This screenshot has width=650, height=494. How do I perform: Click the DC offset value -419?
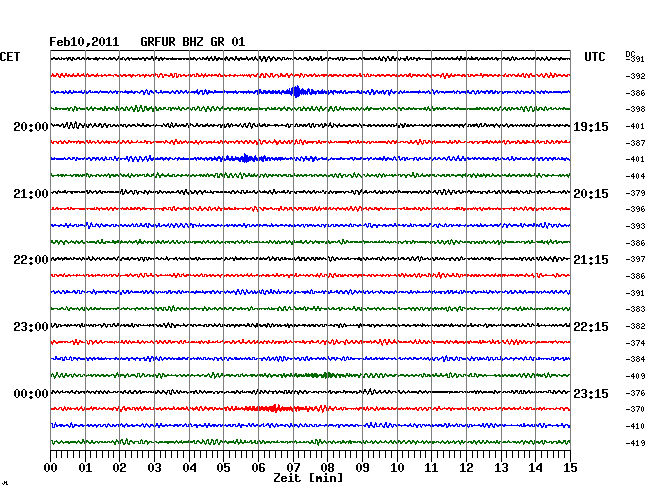coord(635,443)
